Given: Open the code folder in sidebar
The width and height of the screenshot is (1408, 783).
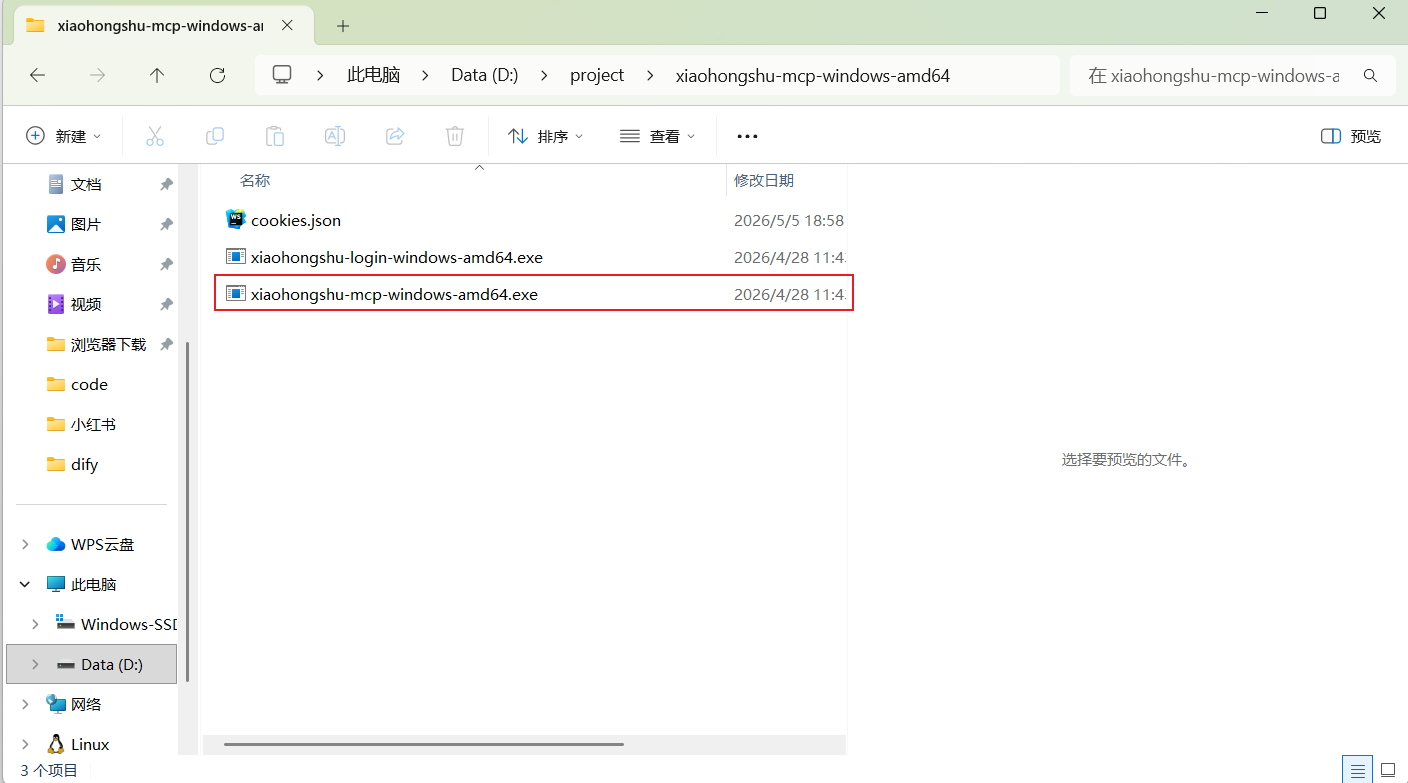Looking at the screenshot, I should pyautogui.click(x=89, y=385).
